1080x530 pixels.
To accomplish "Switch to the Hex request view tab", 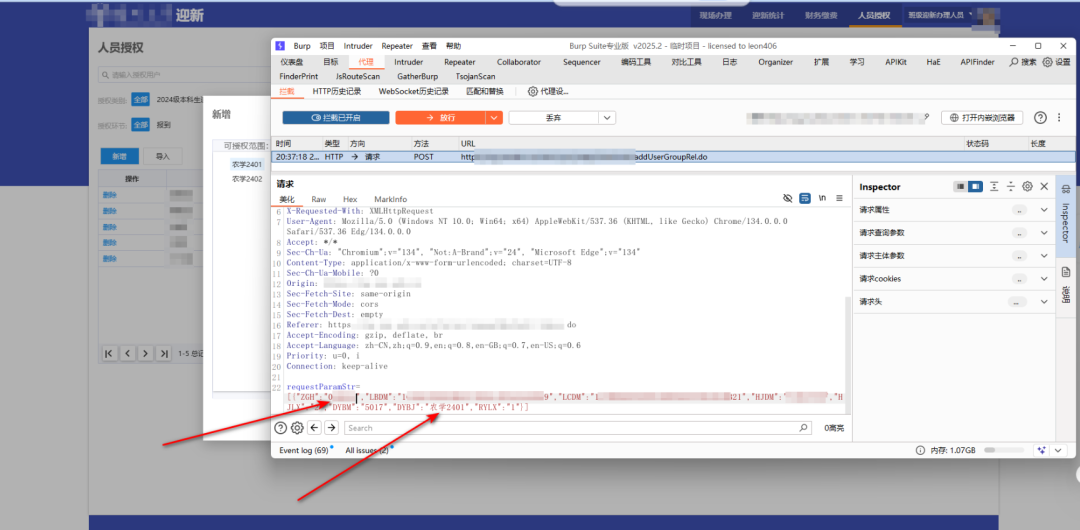I will [x=351, y=199].
